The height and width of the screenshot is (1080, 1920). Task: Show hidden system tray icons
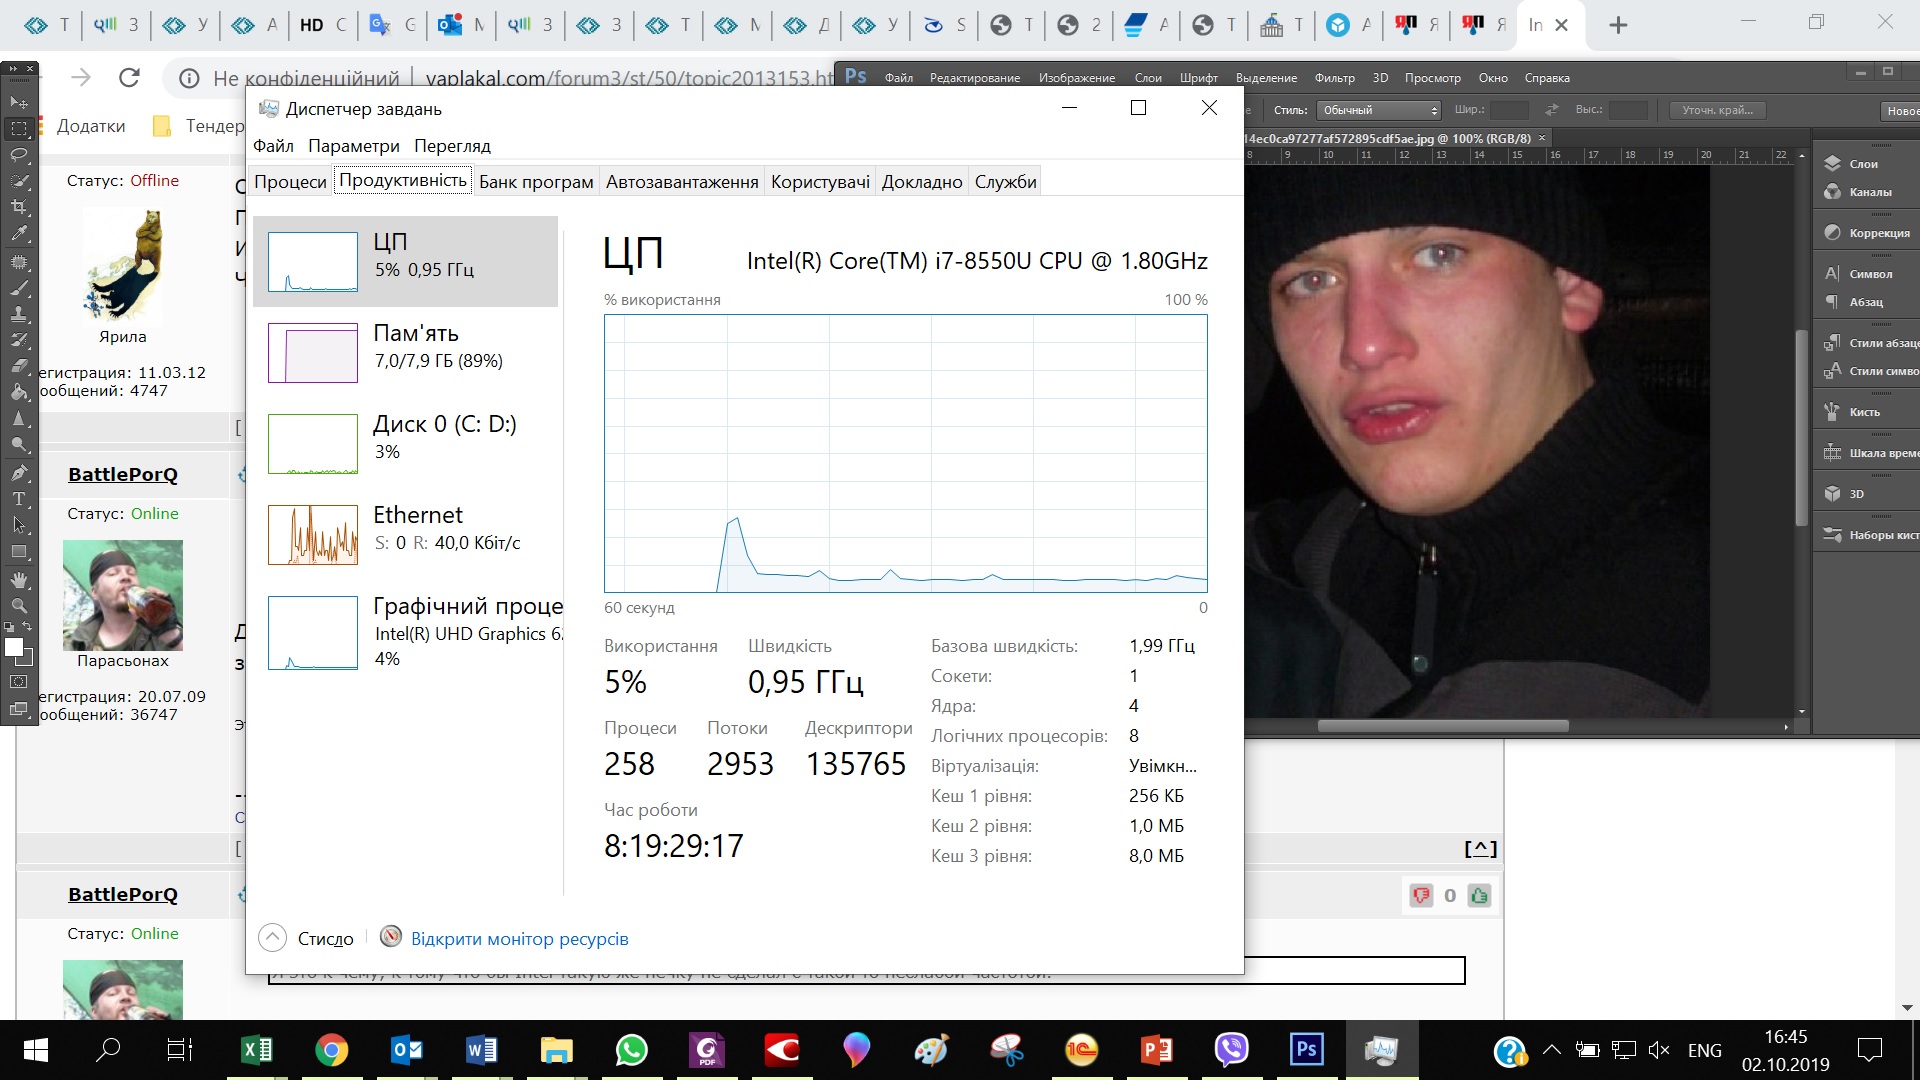click(1552, 1050)
